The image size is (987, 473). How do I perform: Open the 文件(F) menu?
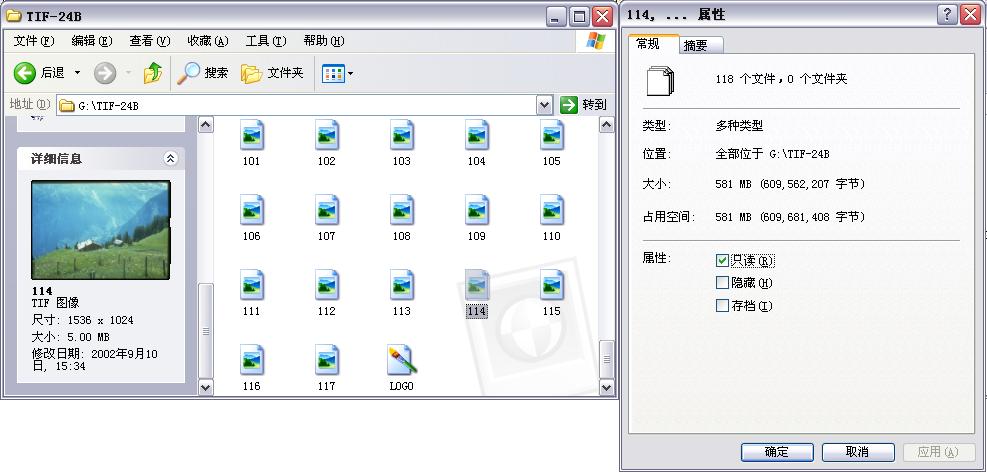tap(34, 41)
